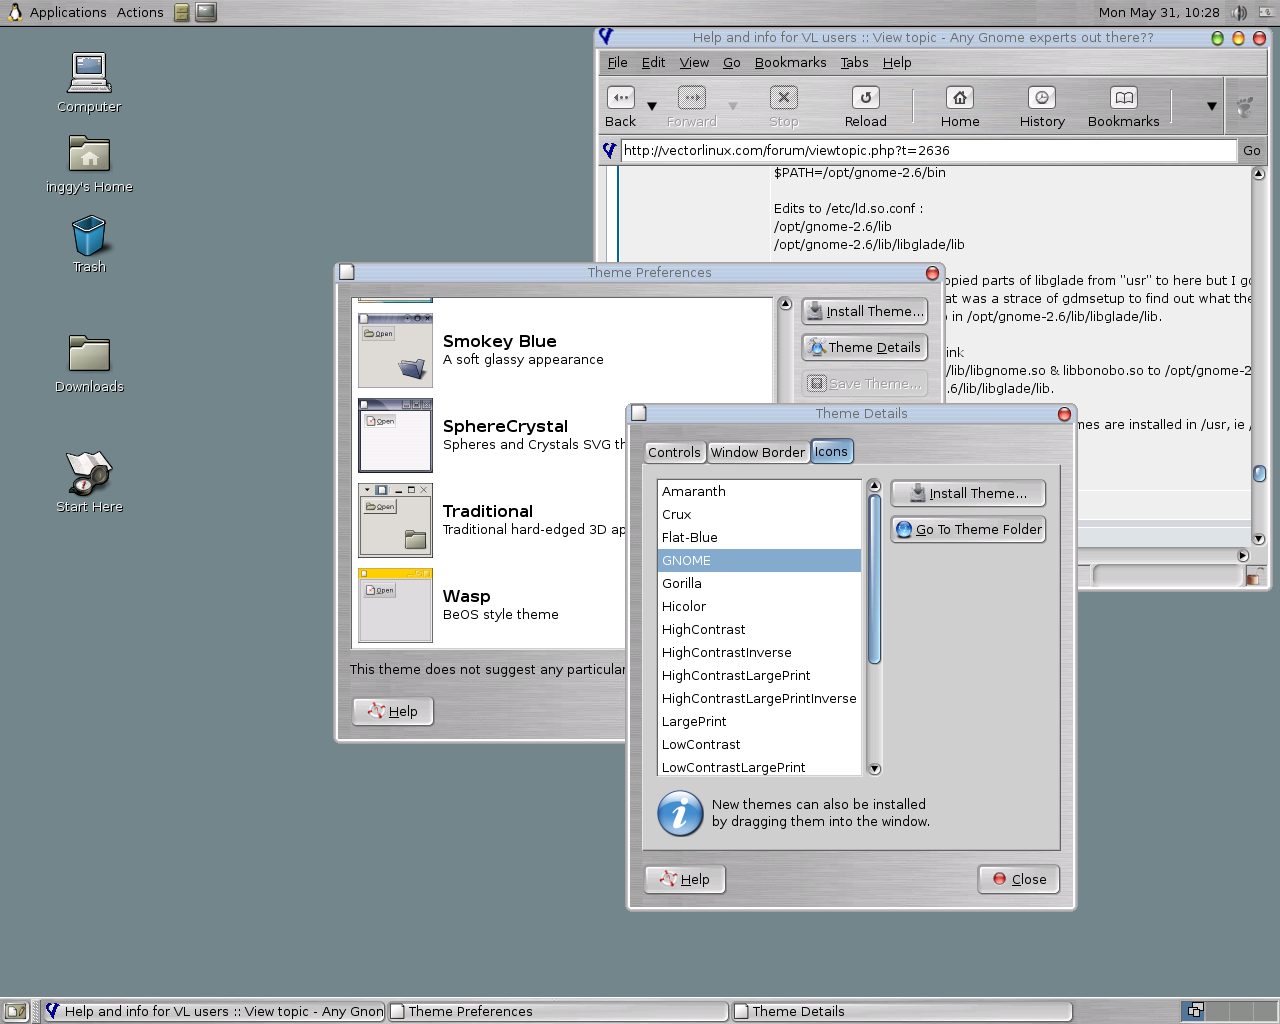Screen dimensions: 1280x1024
Task: Select LargePrint icon theme
Action: point(759,721)
